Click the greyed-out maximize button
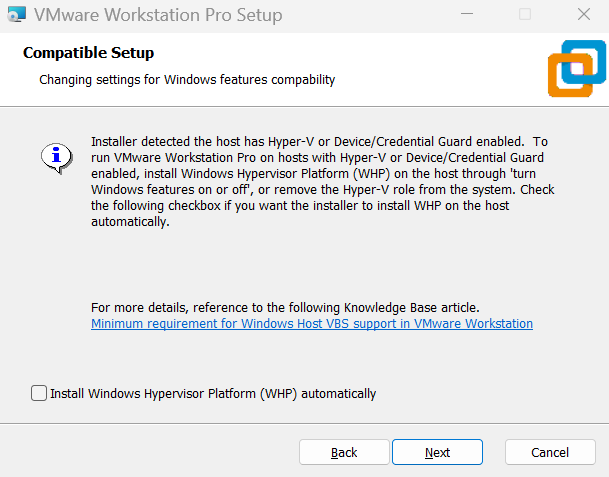This screenshot has width=609, height=477. pos(525,15)
